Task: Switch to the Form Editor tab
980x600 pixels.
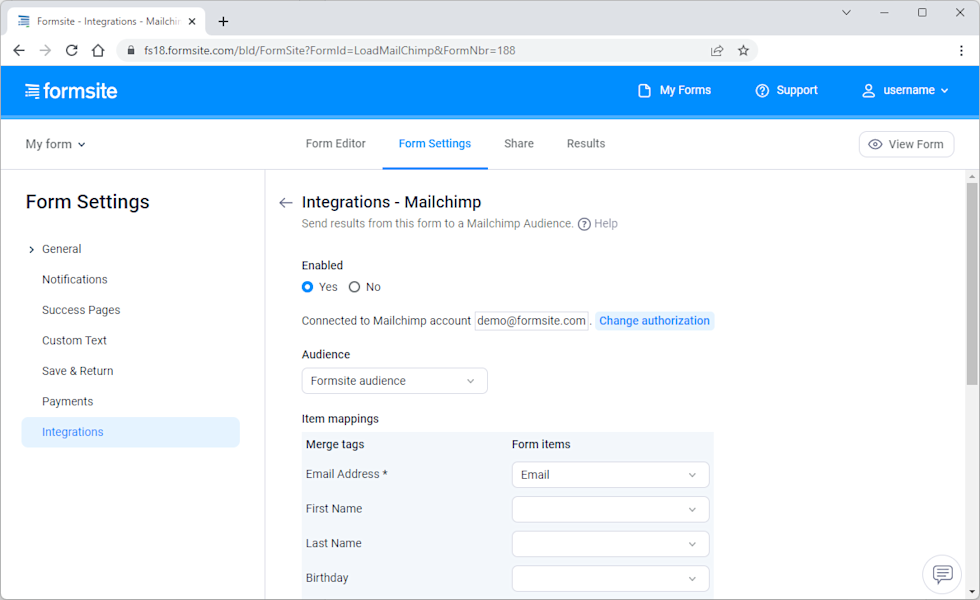Action: coord(336,143)
